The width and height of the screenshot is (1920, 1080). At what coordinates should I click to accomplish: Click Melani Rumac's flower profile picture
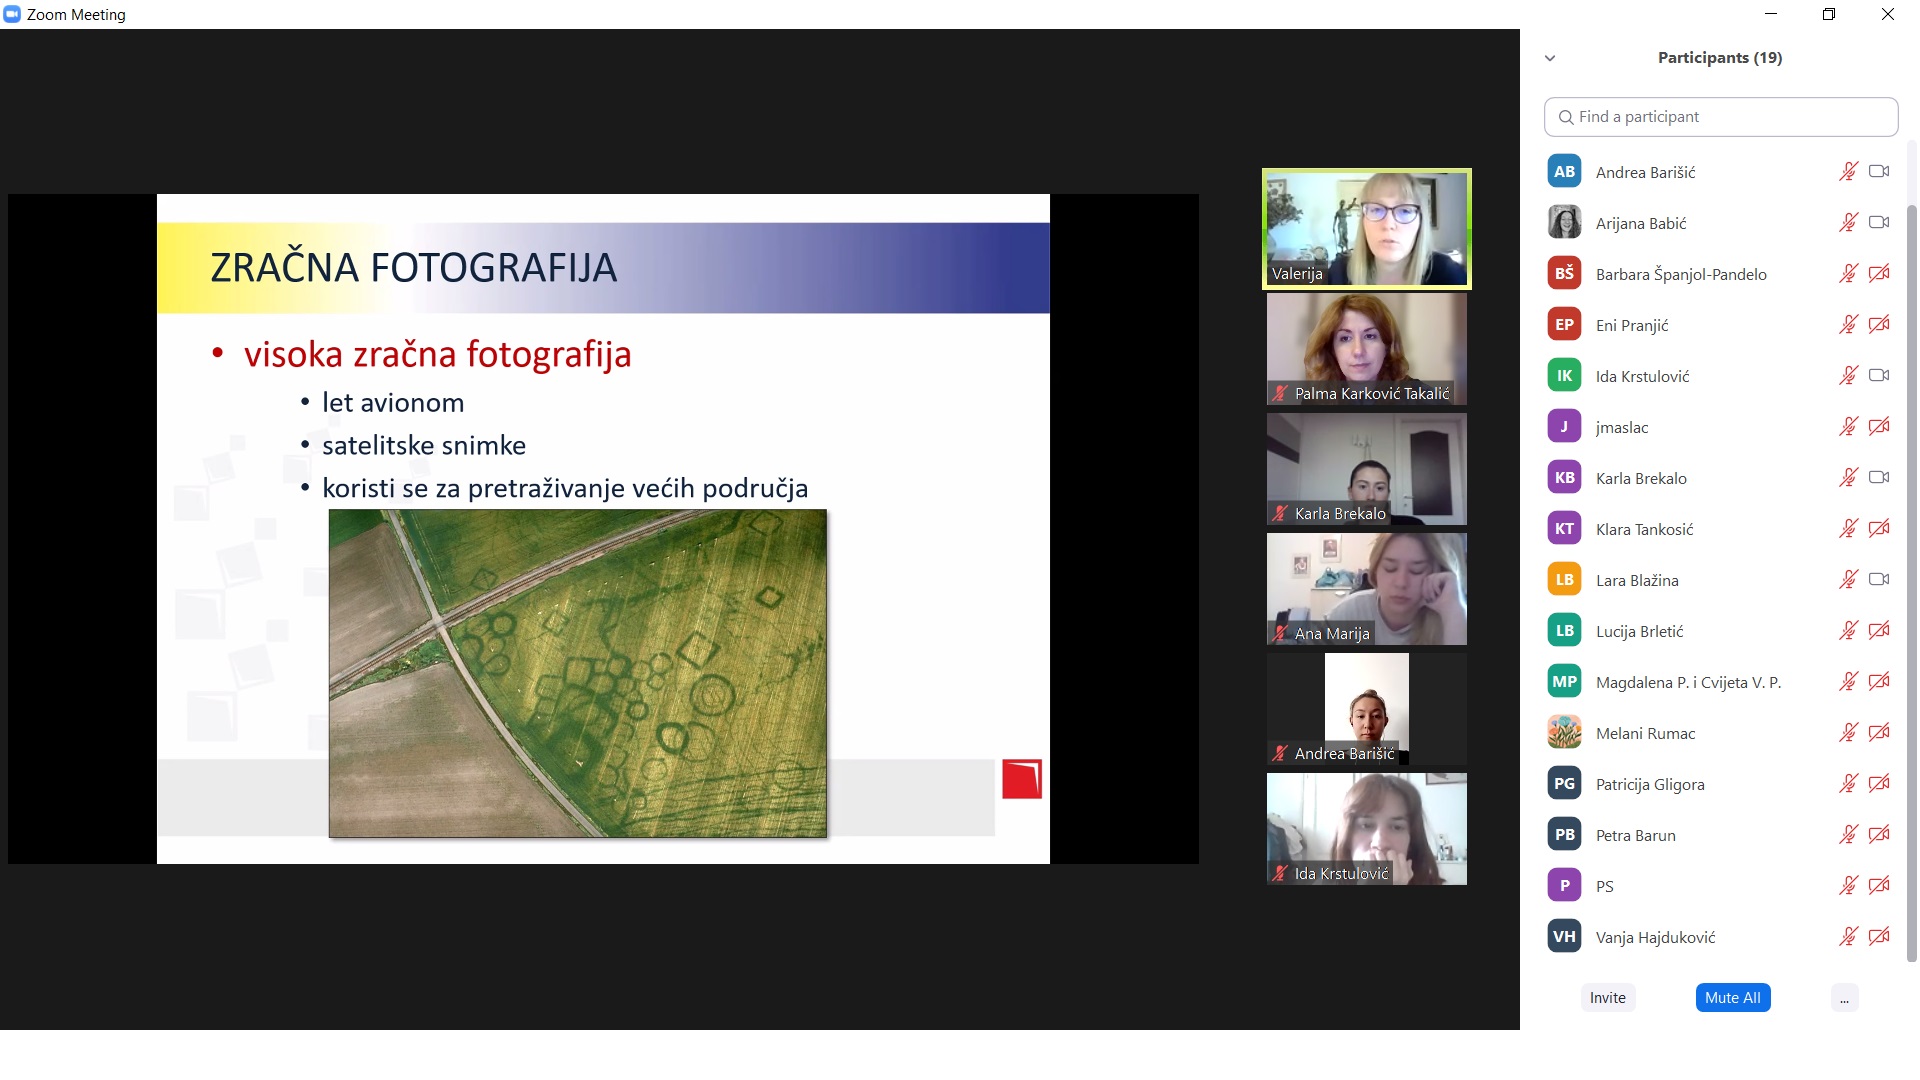point(1564,733)
